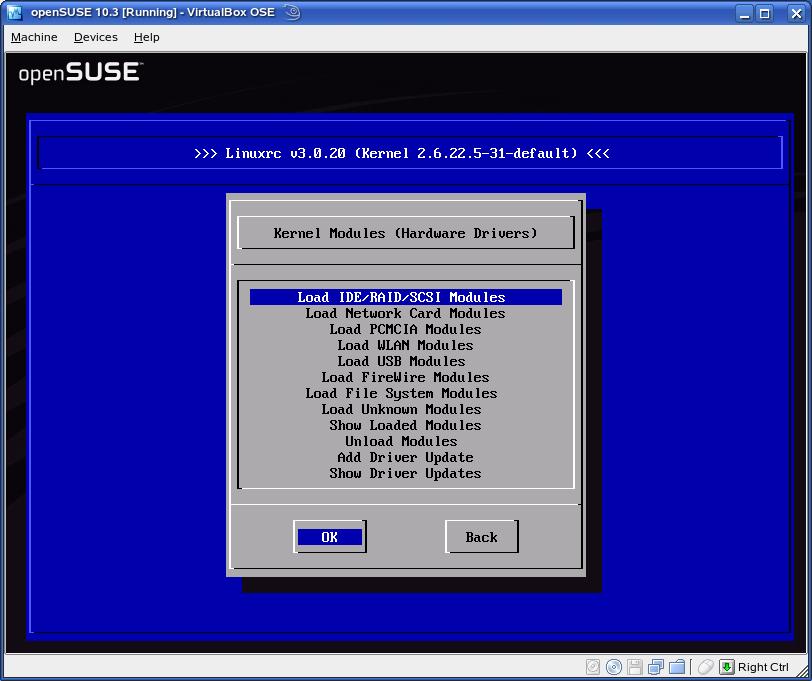Select Show Loaded Modules entry
Image resolution: width=812 pixels, height=681 pixels.
405,426
